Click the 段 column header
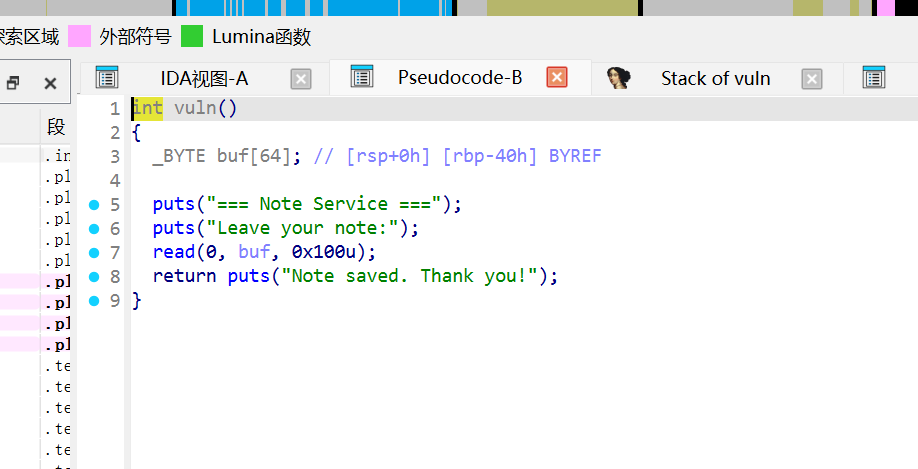918x469 pixels. (56, 126)
